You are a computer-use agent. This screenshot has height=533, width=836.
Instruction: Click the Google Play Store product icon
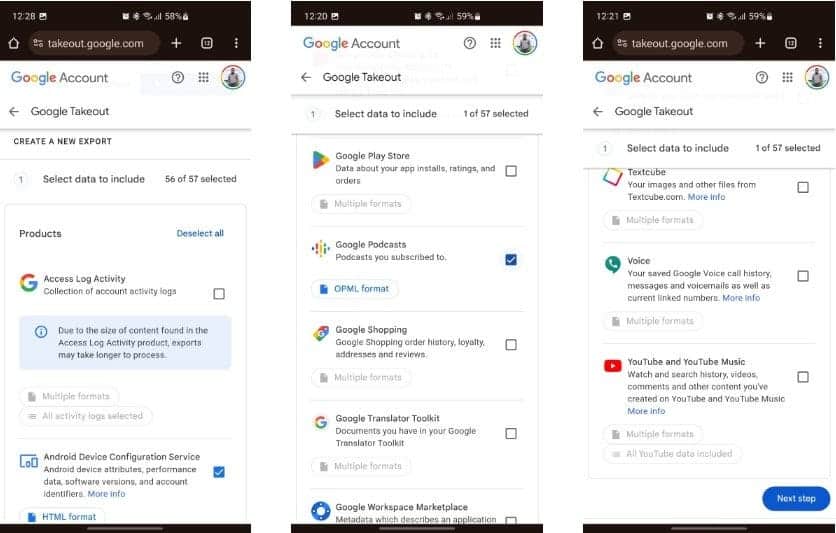[320, 159]
